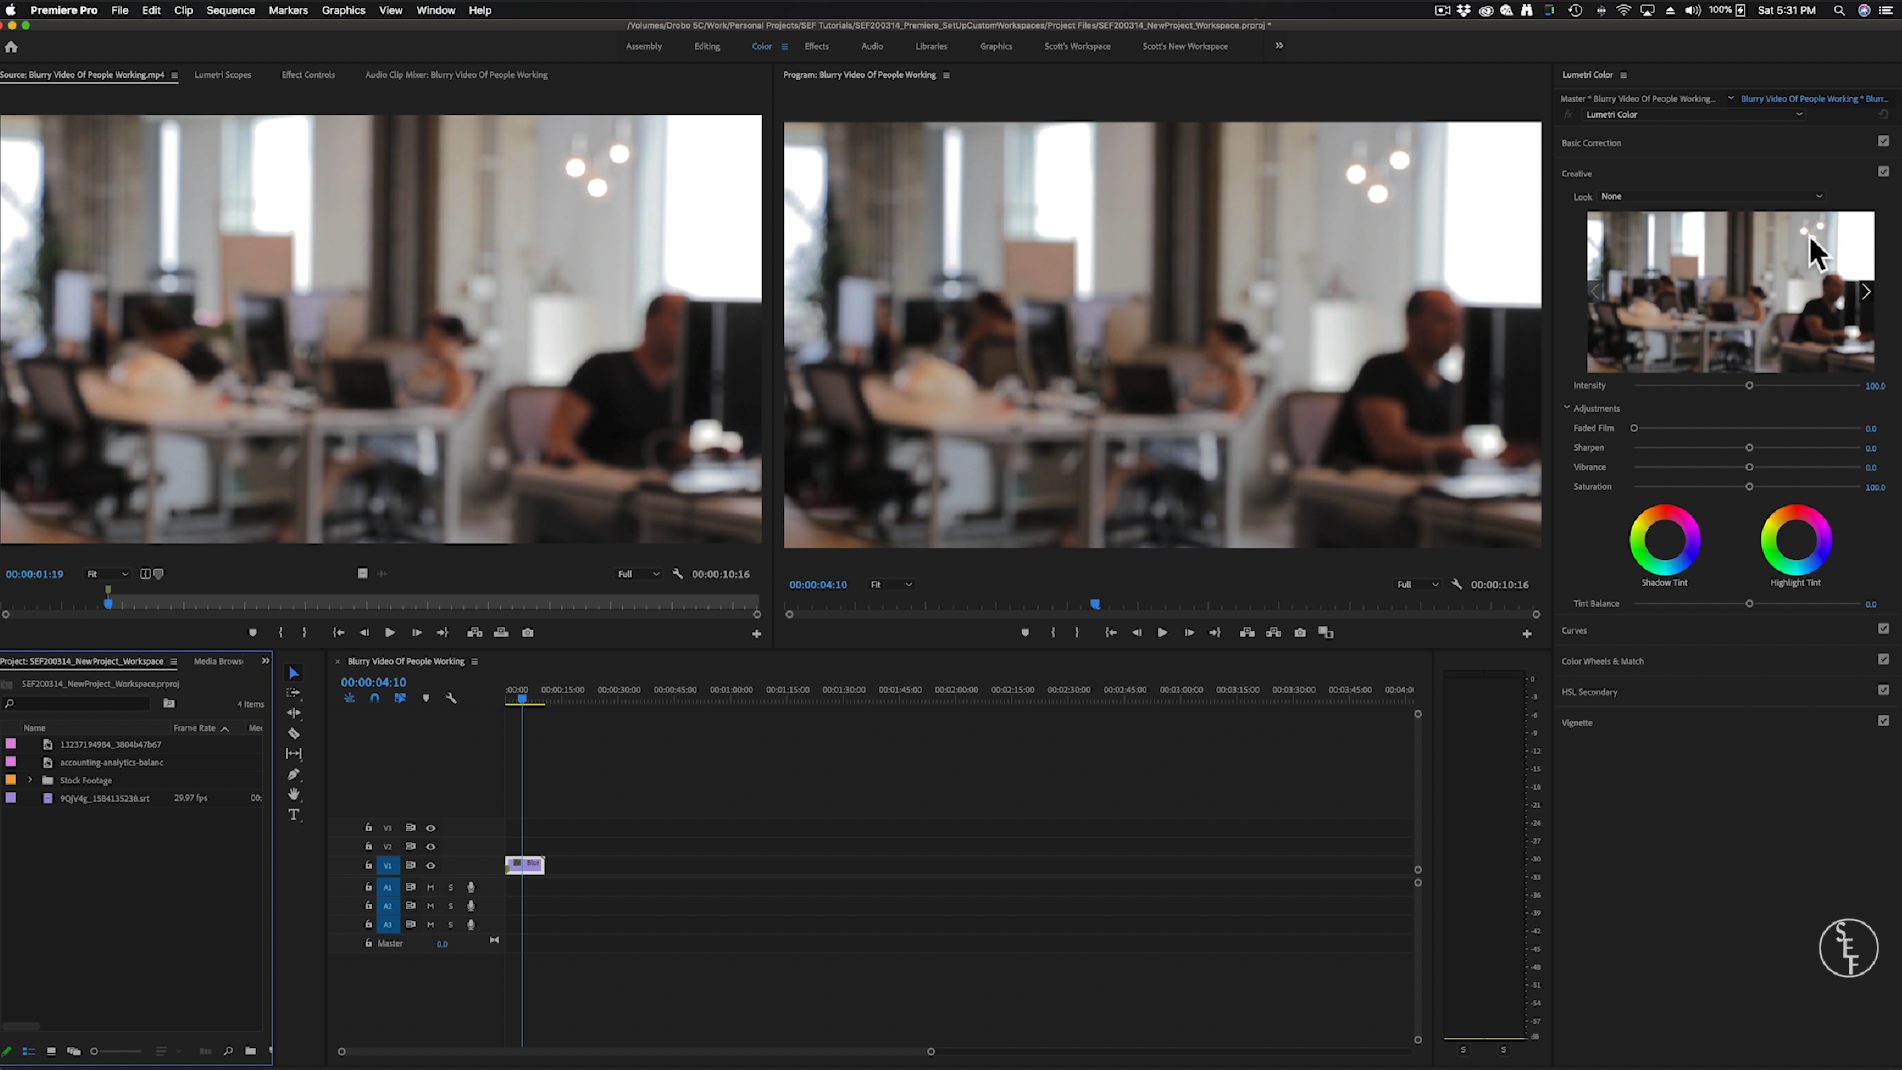1902x1070 pixels.
Task: Toggle Snap in the timeline
Action: [374, 698]
